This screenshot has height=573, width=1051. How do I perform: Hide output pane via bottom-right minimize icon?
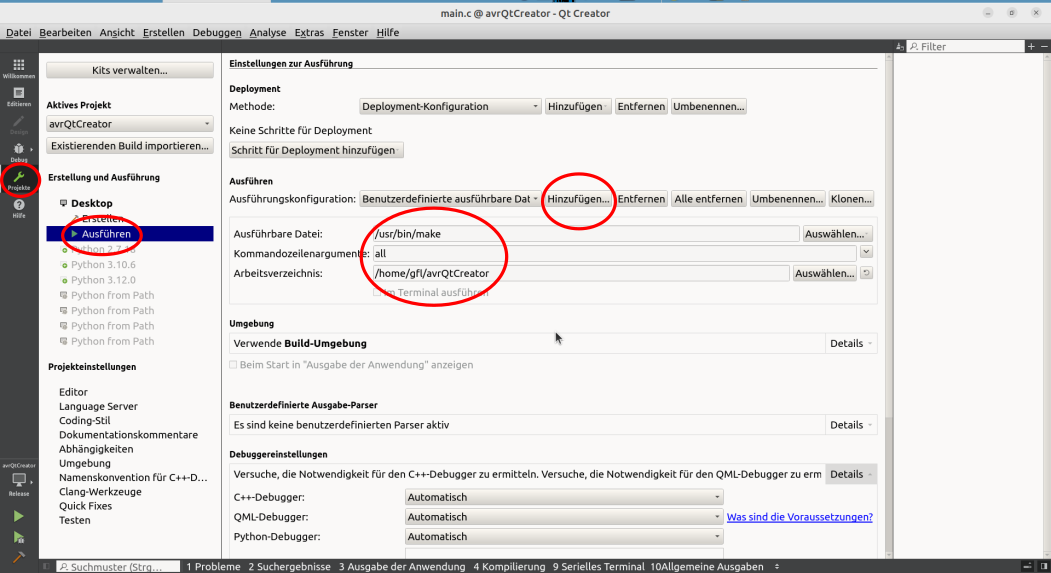[x=1028, y=567]
